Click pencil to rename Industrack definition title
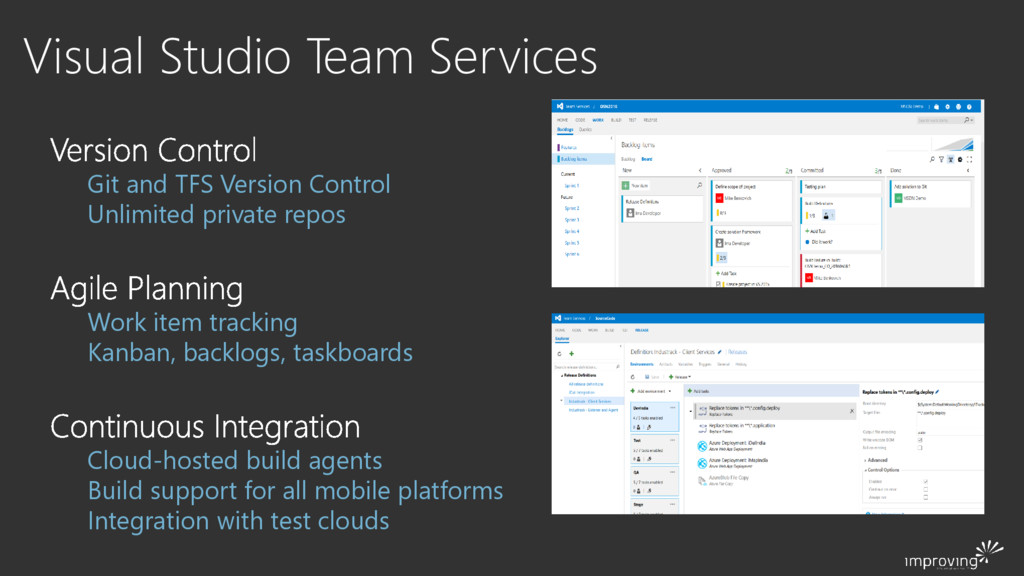Screen dimensions: 1024x576 click(720, 352)
